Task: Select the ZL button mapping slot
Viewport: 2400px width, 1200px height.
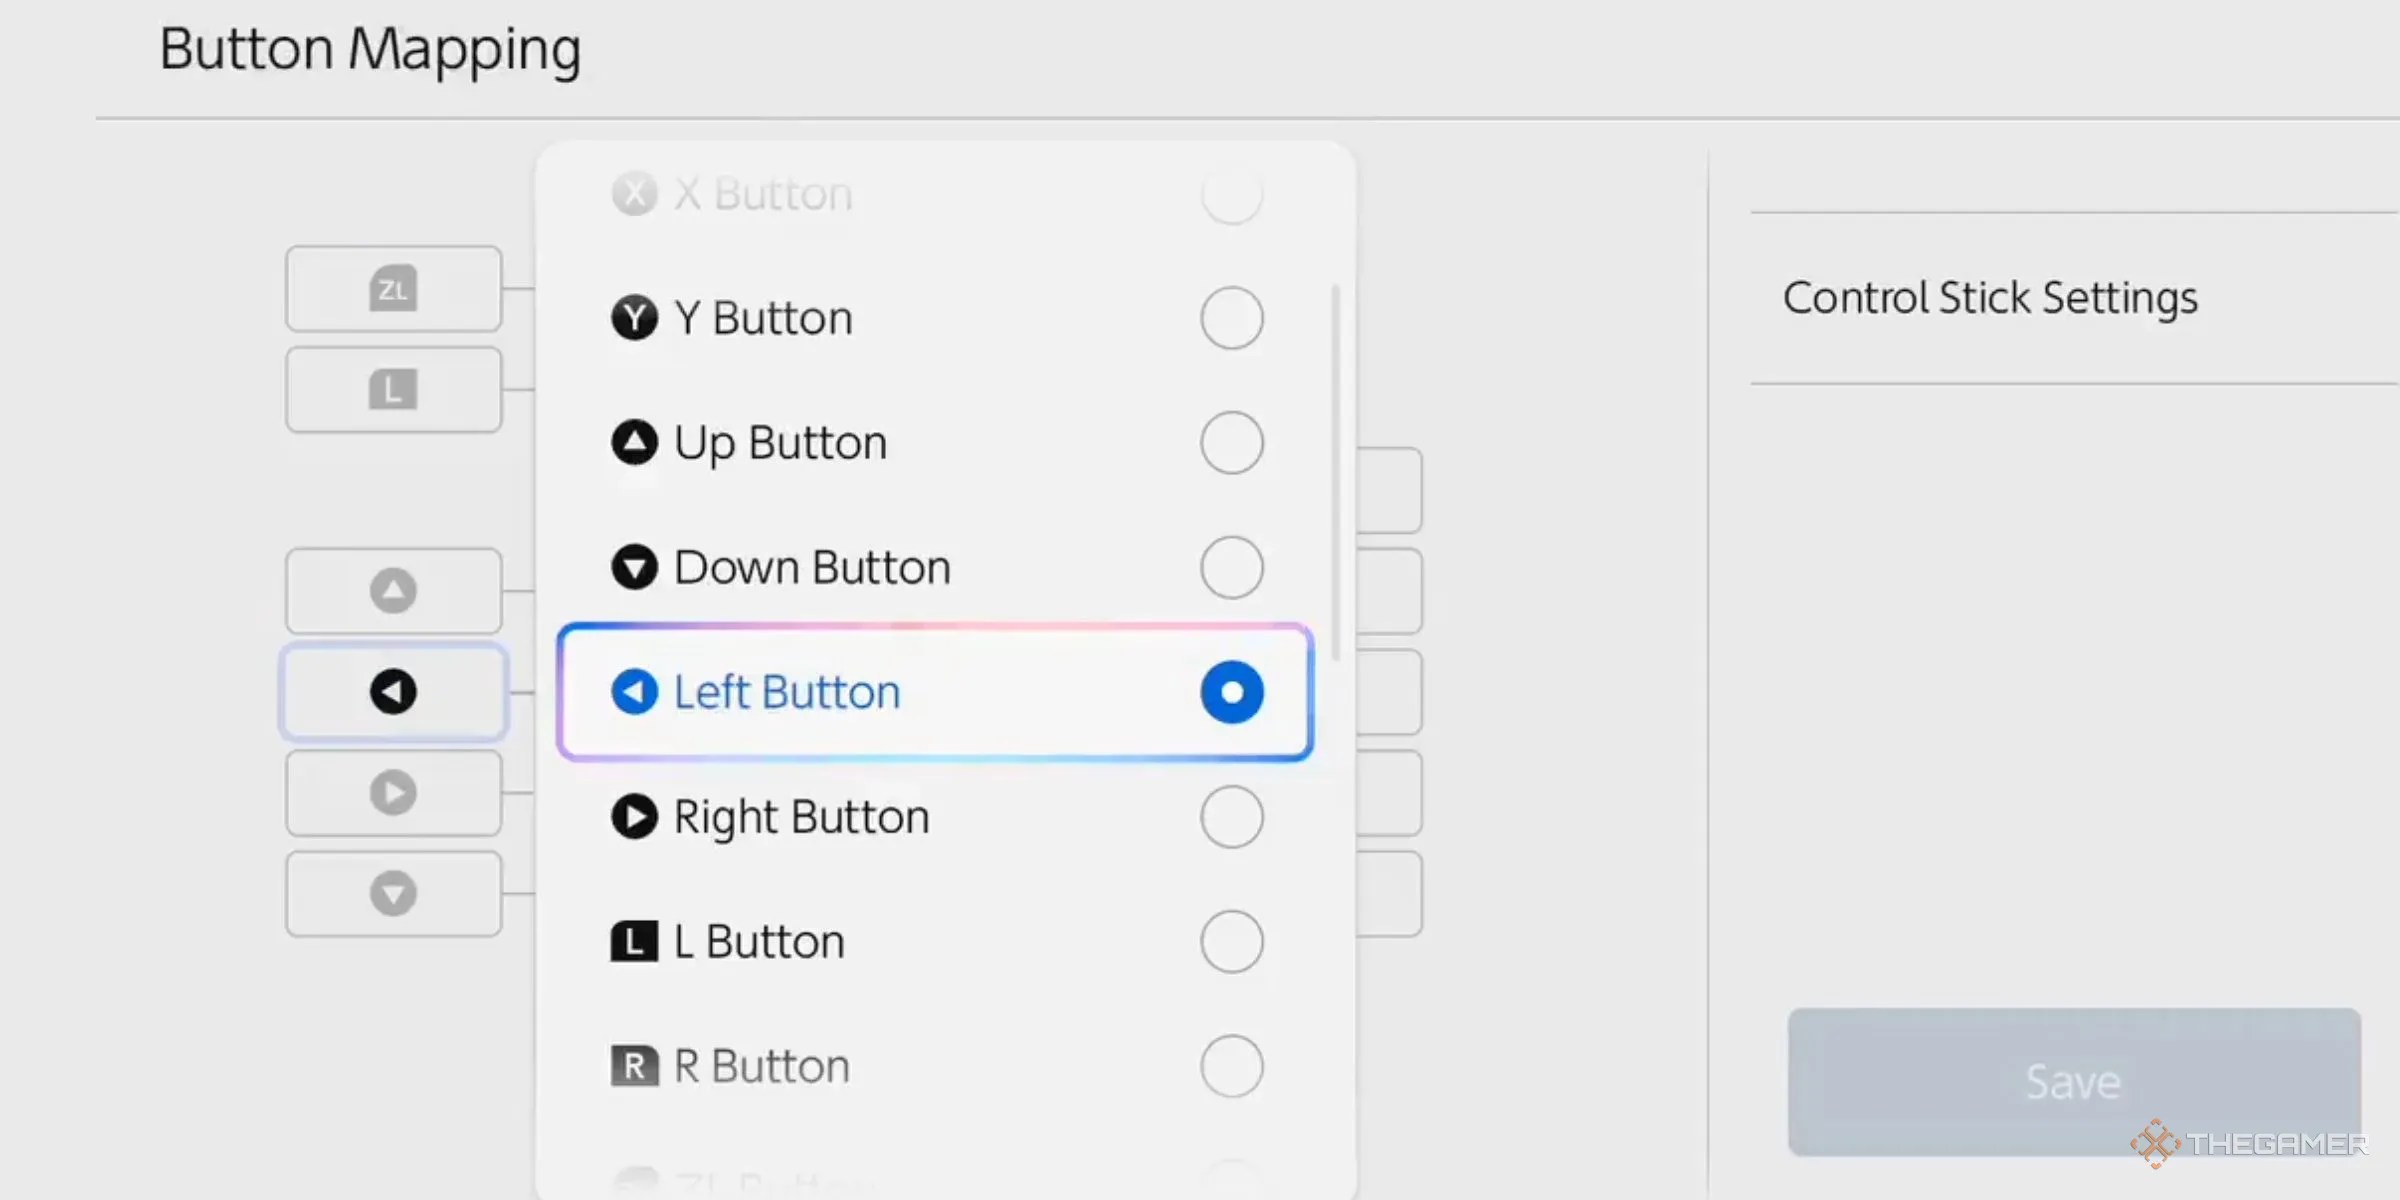Action: pos(393,289)
